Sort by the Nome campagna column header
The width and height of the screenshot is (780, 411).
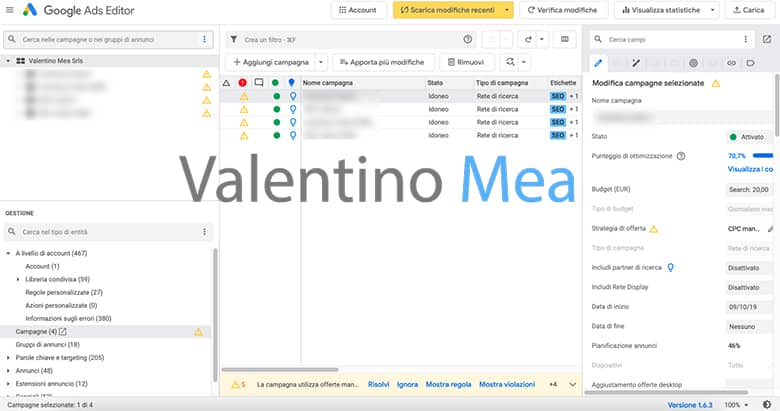[327, 83]
